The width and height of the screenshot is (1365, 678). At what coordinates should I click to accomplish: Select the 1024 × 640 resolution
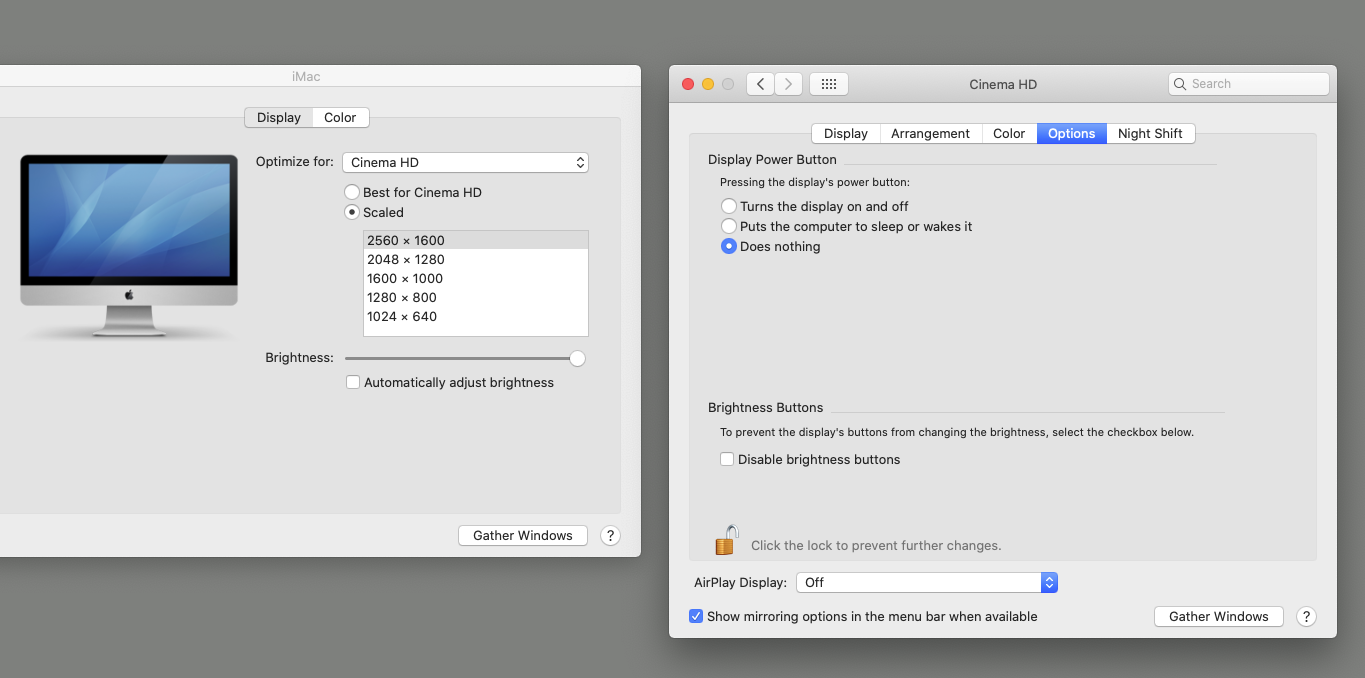(x=476, y=316)
